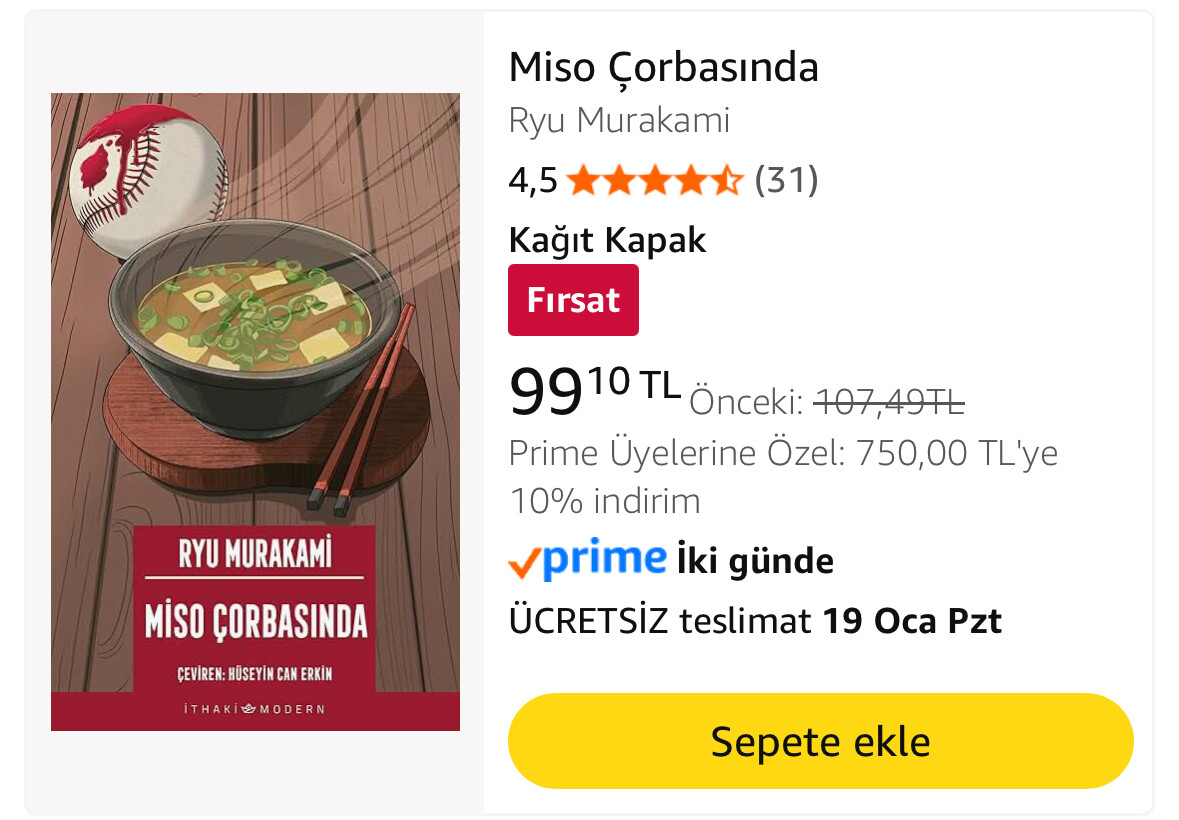Click the 4,5 rating number
Image resolution: width=1179 pixels, height=820 pixels.
(533, 181)
